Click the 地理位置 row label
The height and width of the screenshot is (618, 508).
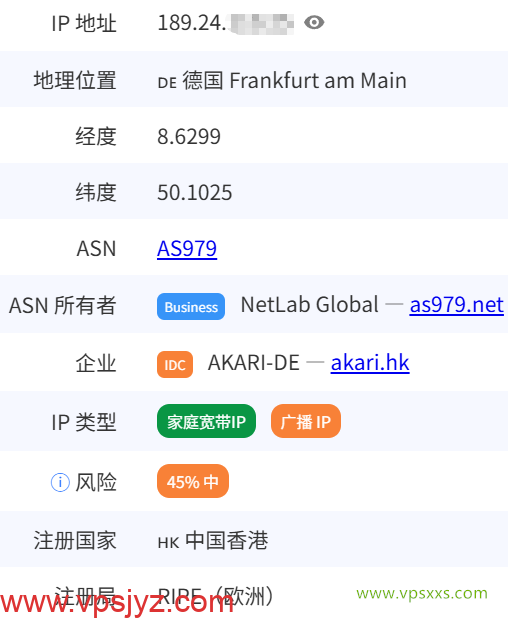click(75, 80)
